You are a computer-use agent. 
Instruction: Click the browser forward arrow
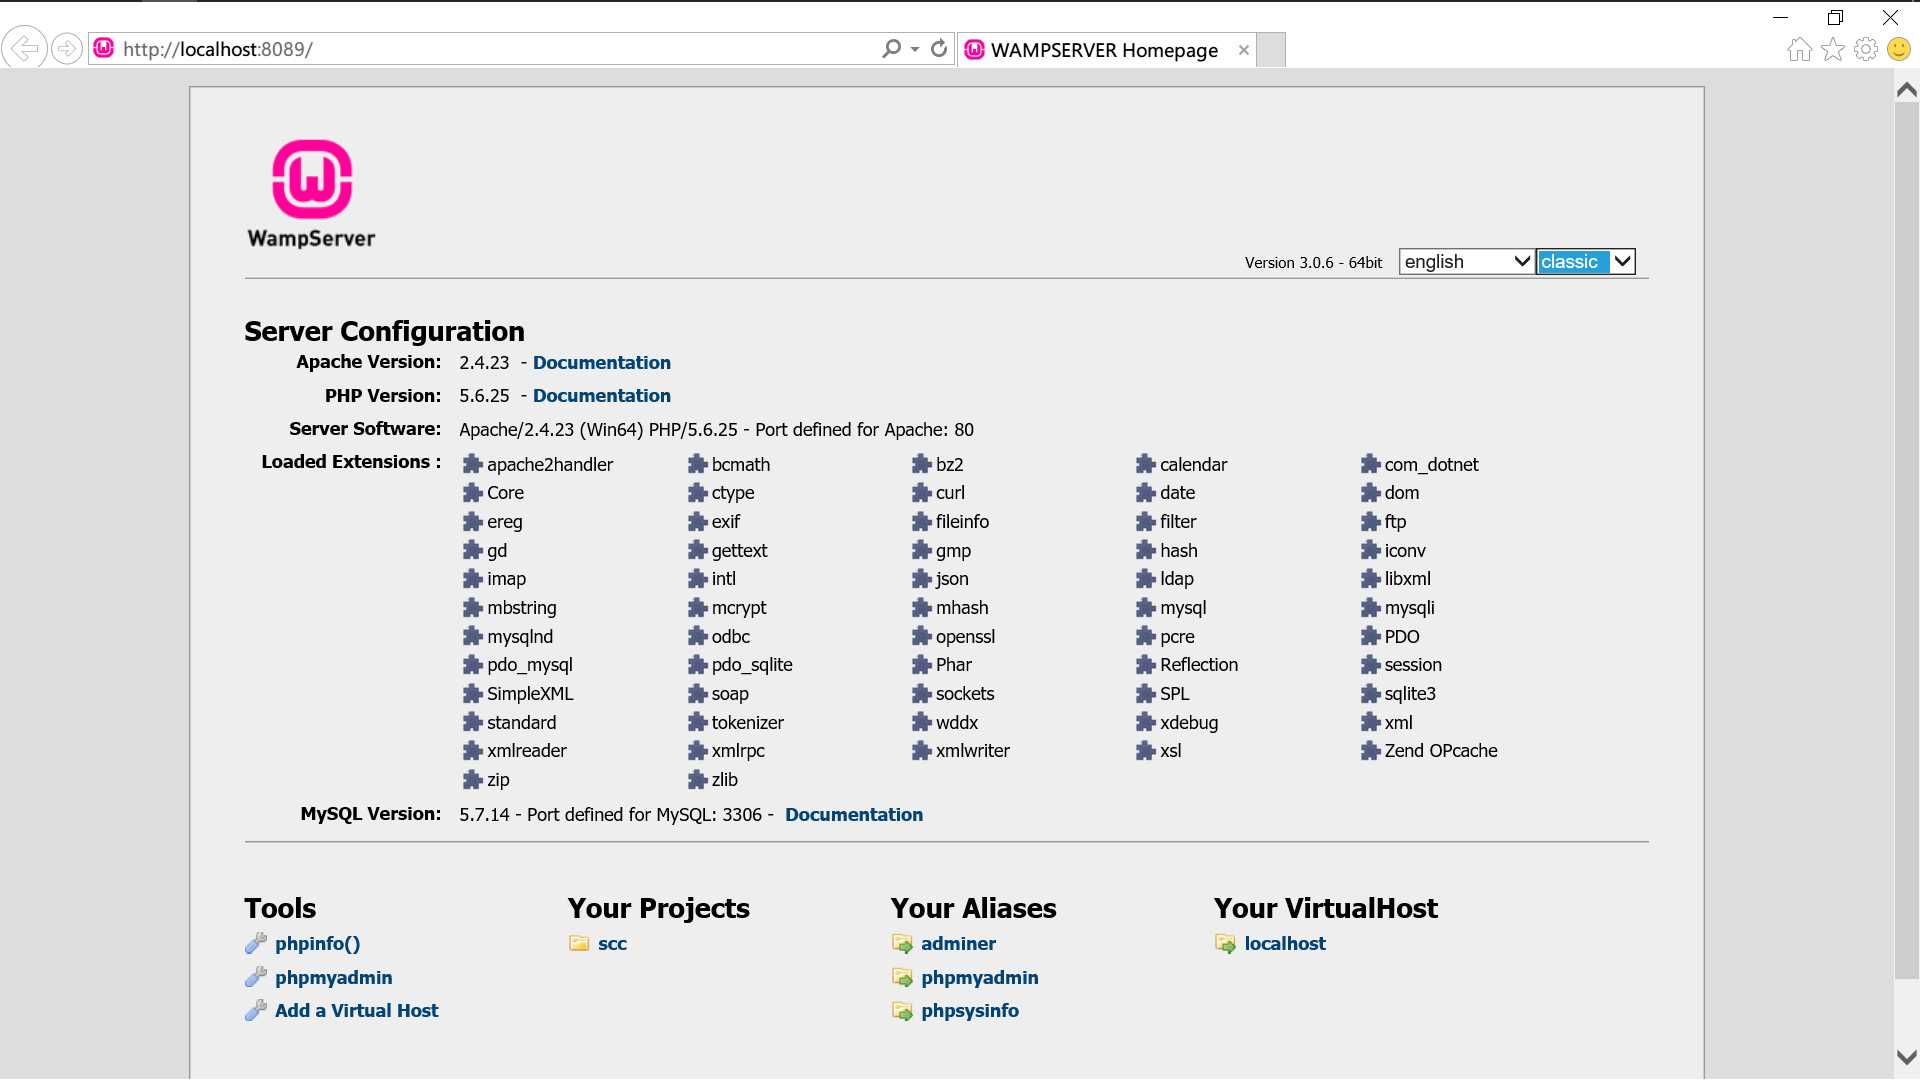[67, 48]
